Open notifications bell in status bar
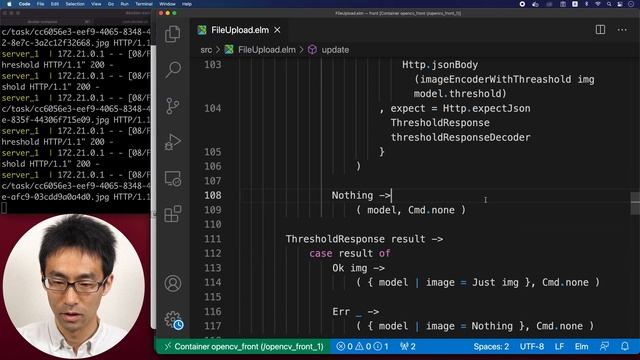This screenshot has height=360, width=640. [624, 347]
